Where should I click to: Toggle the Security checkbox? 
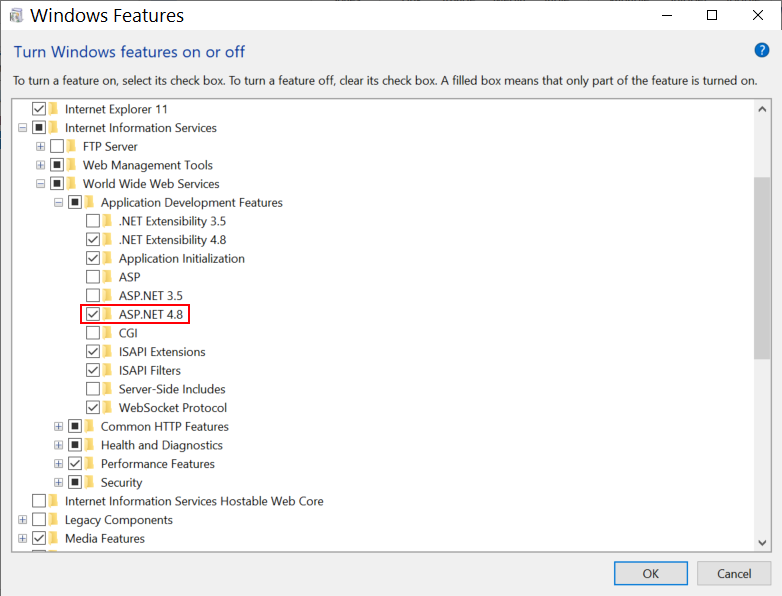tap(75, 482)
